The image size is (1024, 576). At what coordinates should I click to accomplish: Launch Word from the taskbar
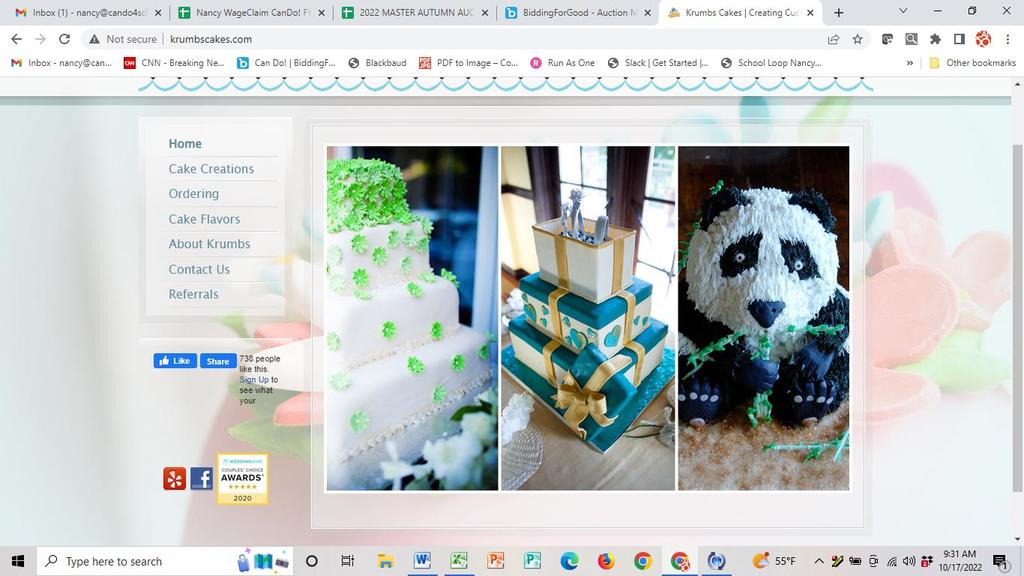tap(421, 561)
